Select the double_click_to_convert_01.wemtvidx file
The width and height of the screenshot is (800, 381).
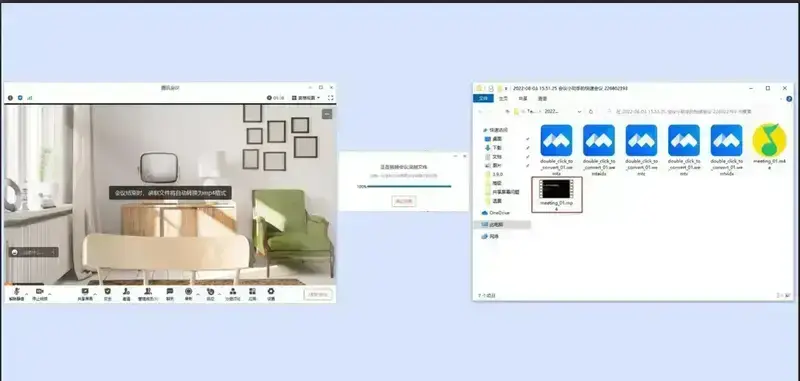click(727, 149)
